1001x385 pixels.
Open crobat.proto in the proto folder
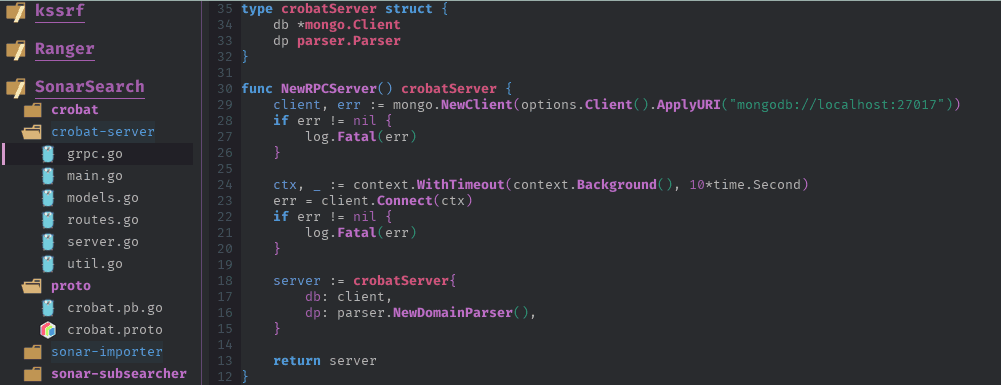point(115,330)
